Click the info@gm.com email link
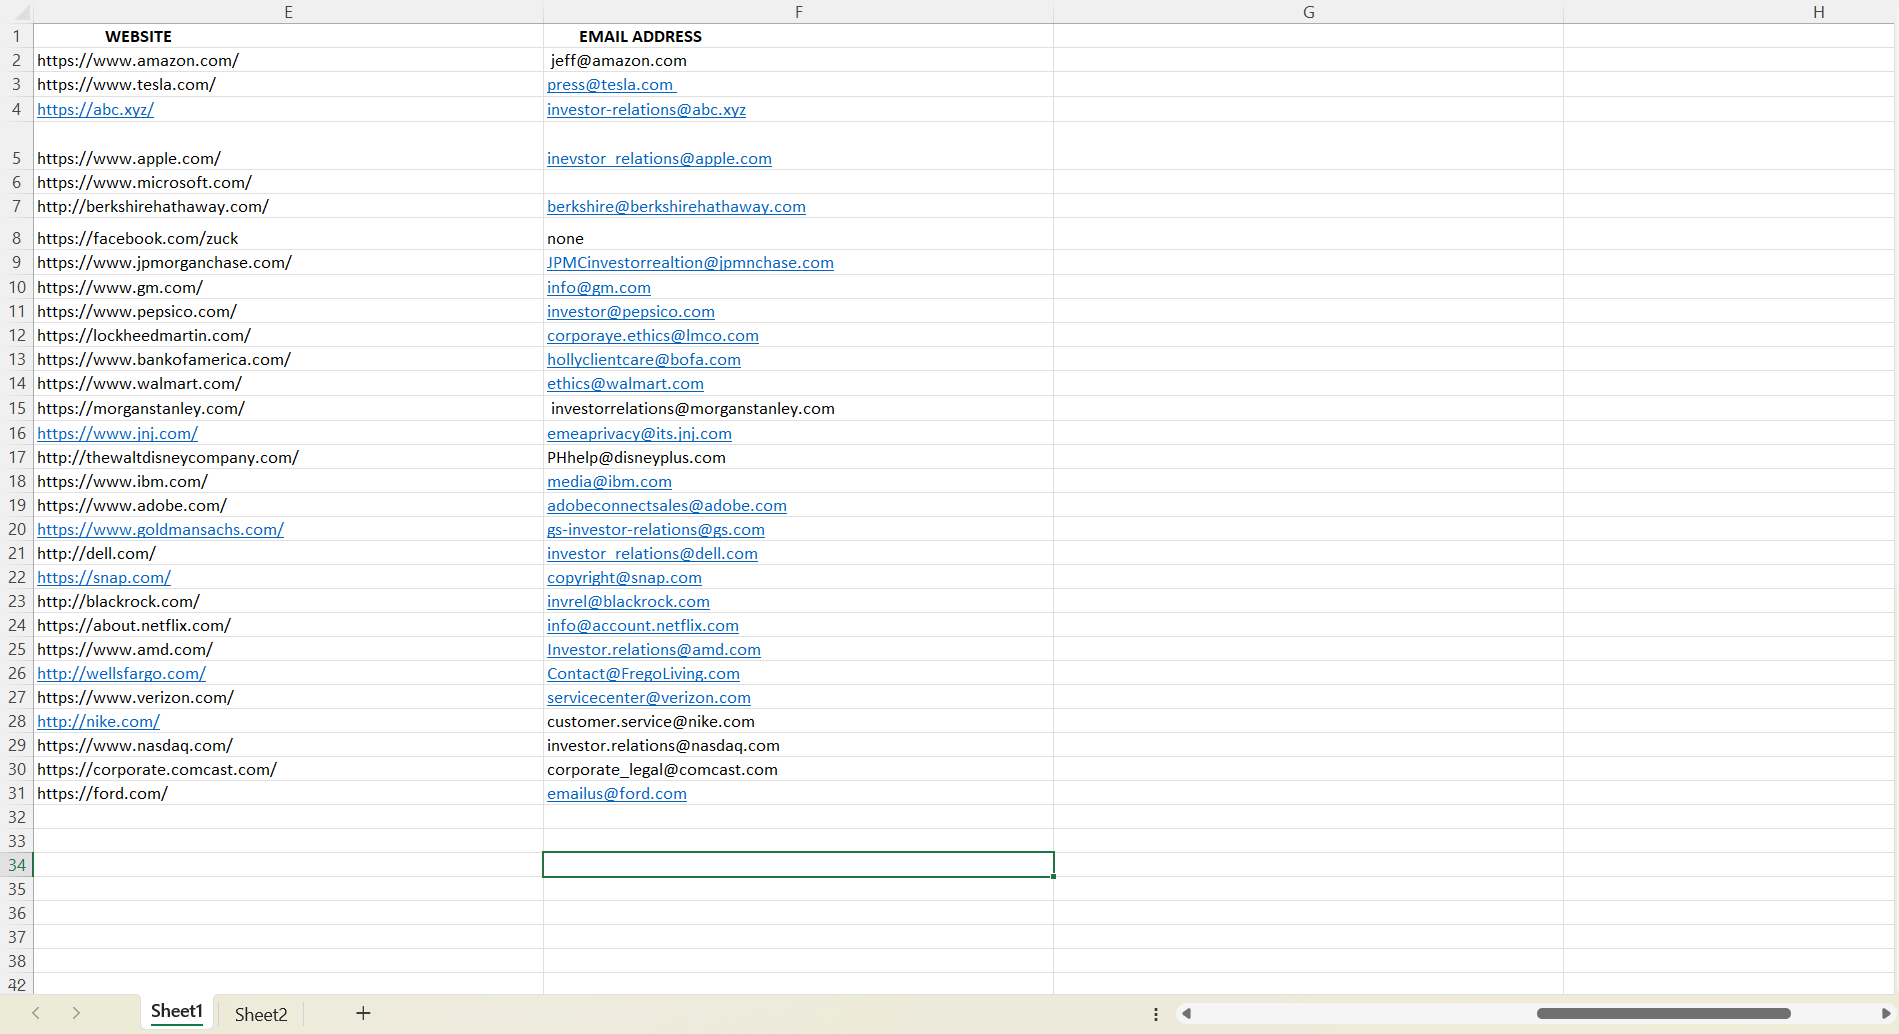Screen dimensions: 1899x1034 (x=598, y=288)
